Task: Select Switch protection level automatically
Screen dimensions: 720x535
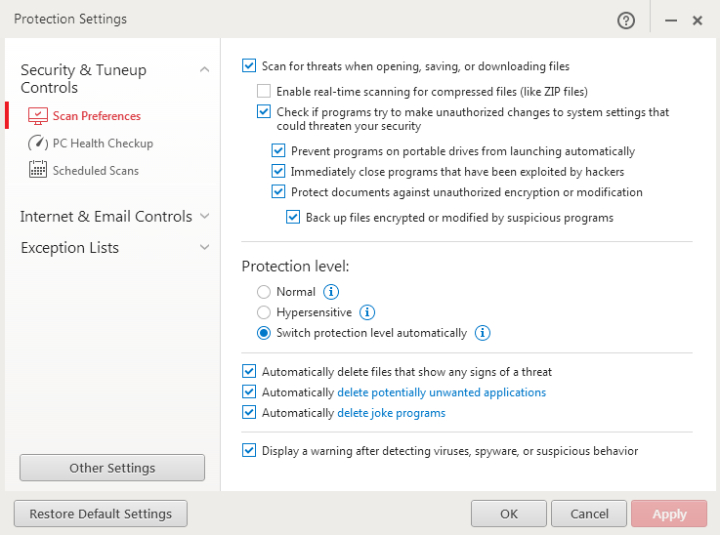Action: (x=264, y=333)
